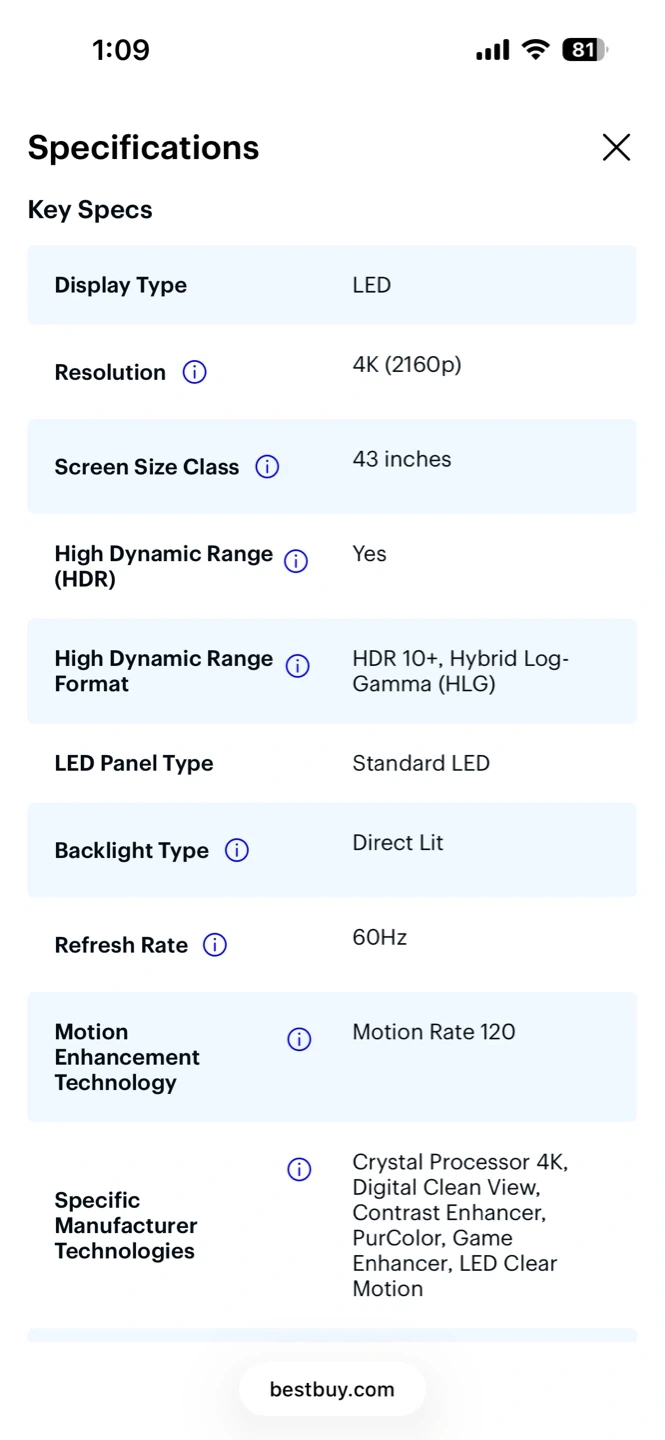The height and width of the screenshot is (1440, 665).
Task: Open info for High Dynamic Range Format
Action: pyautogui.click(x=298, y=666)
